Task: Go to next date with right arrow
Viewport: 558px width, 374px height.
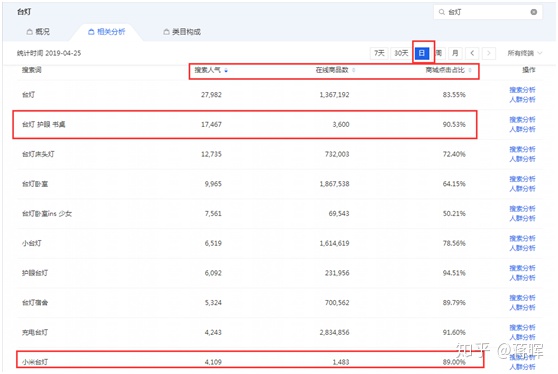Action: pyautogui.click(x=489, y=53)
